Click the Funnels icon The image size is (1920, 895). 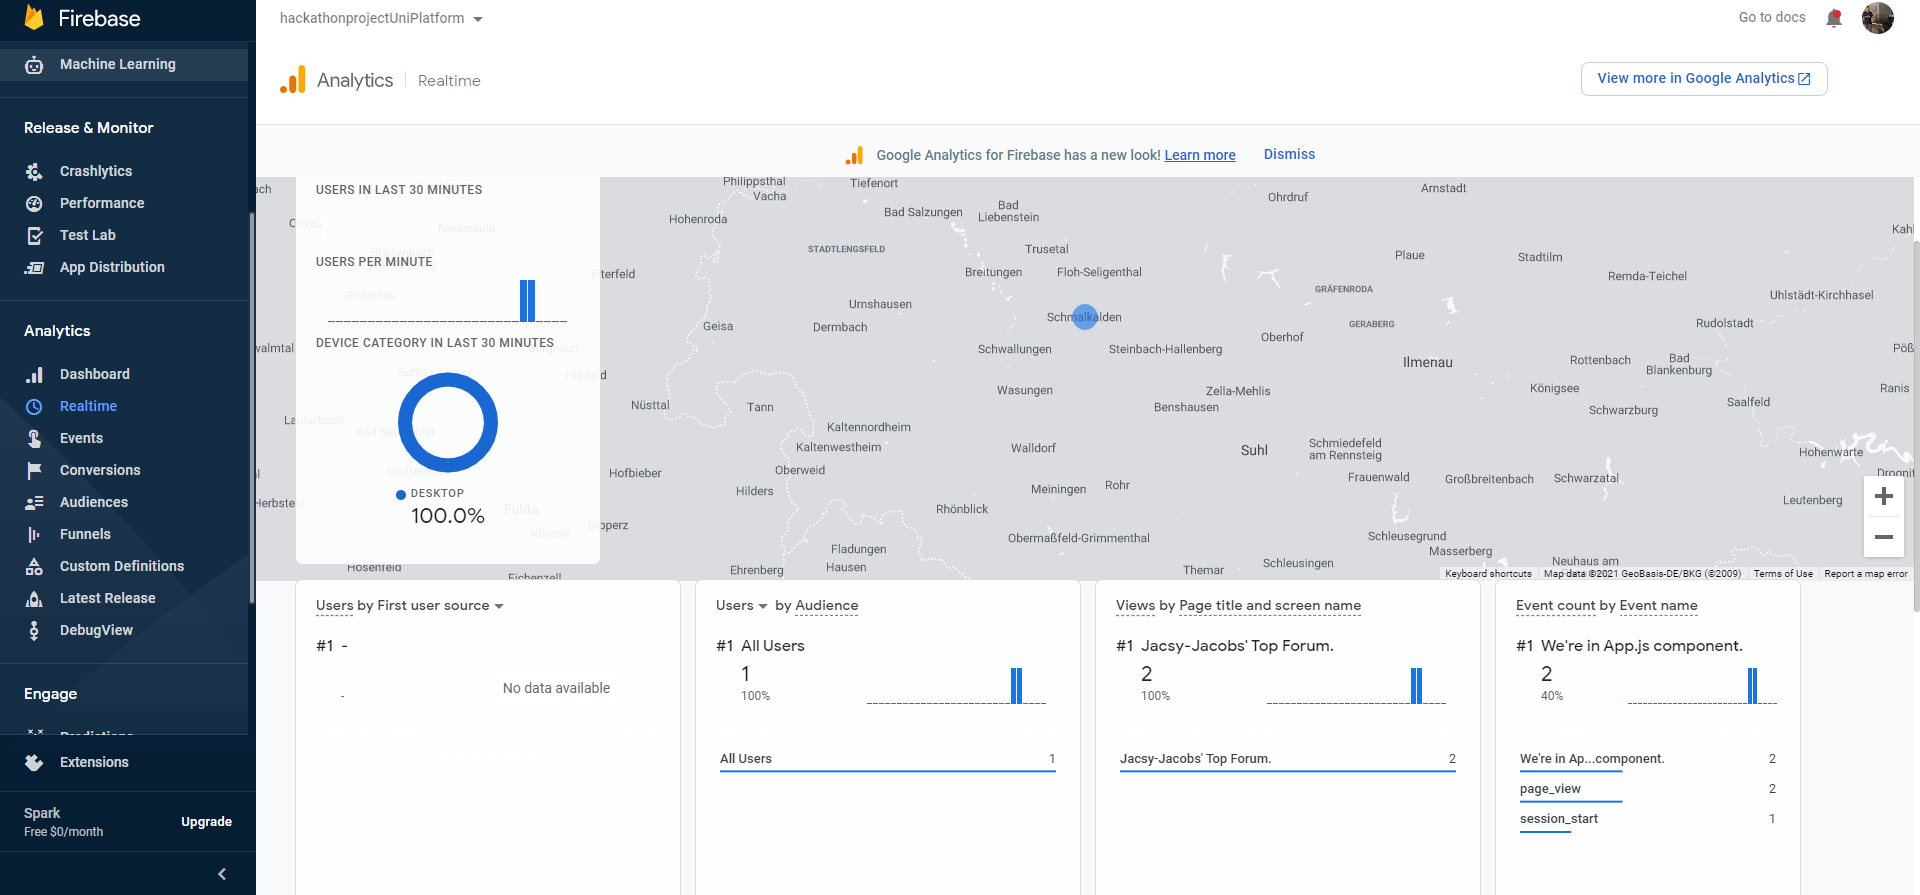pyautogui.click(x=34, y=535)
